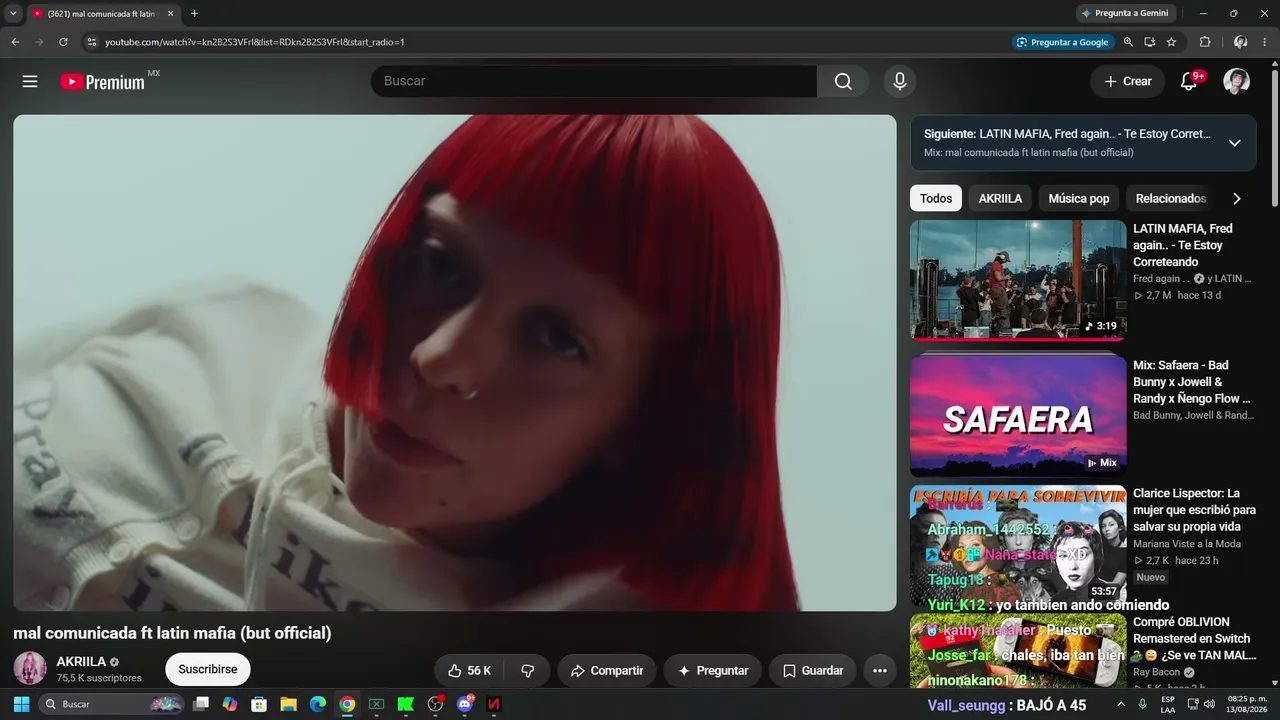
Task: Click the main video player
Action: [x=455, y=363]
